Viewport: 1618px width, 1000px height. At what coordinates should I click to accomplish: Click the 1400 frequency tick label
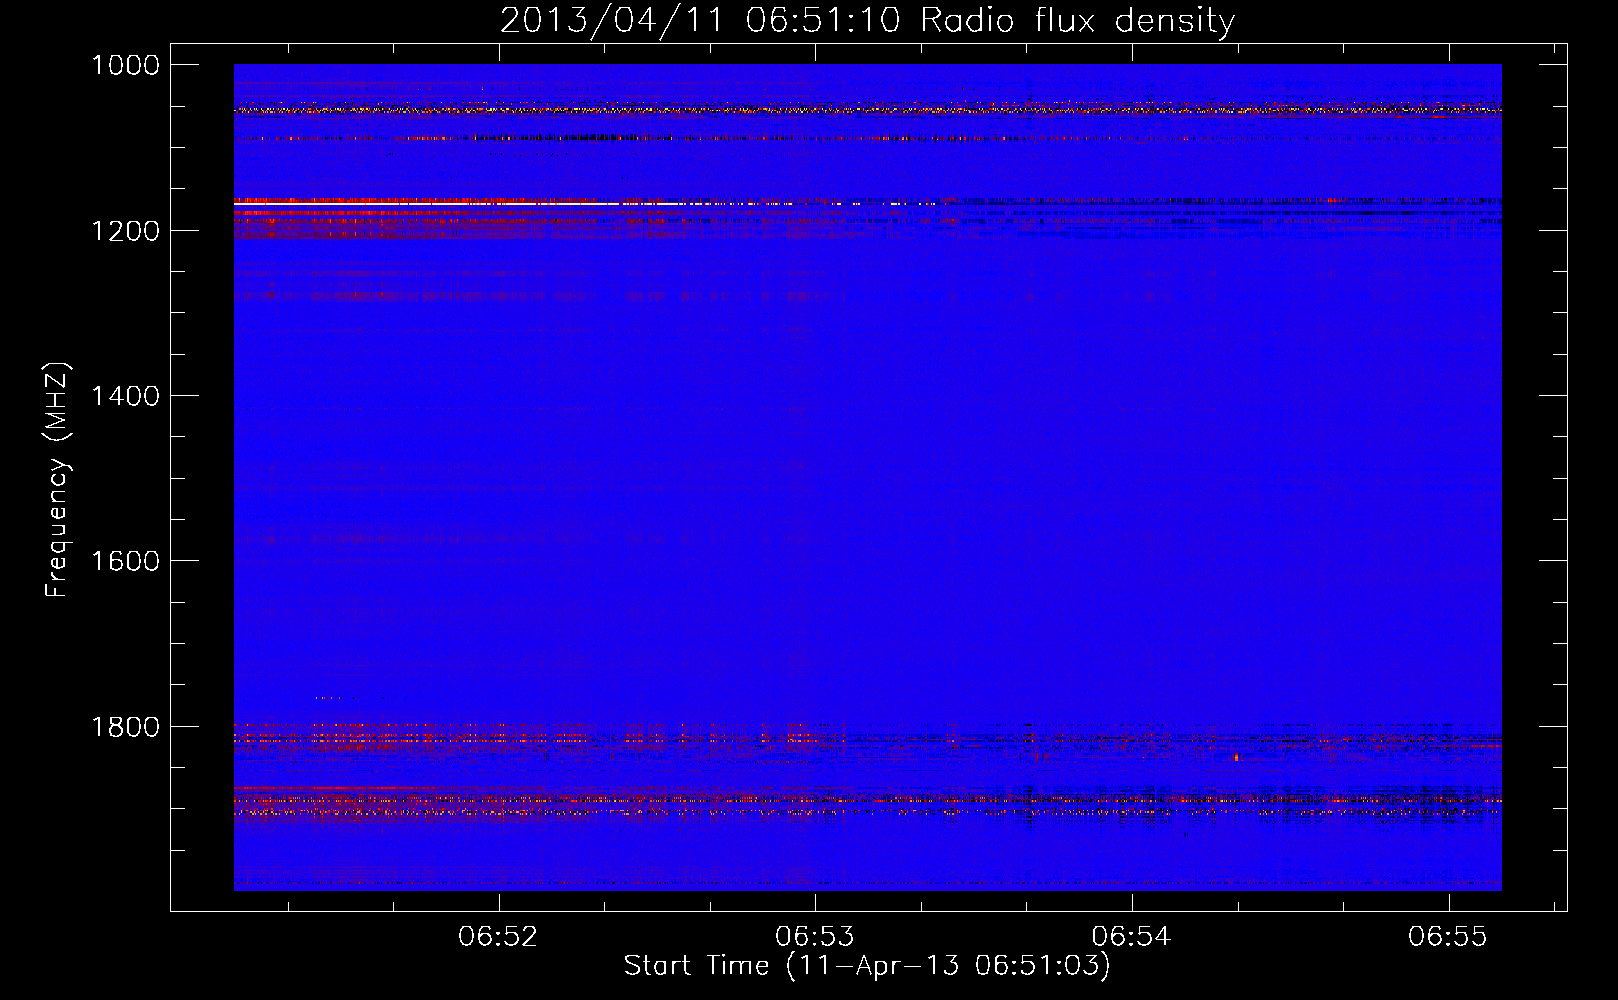coord(125,396)
